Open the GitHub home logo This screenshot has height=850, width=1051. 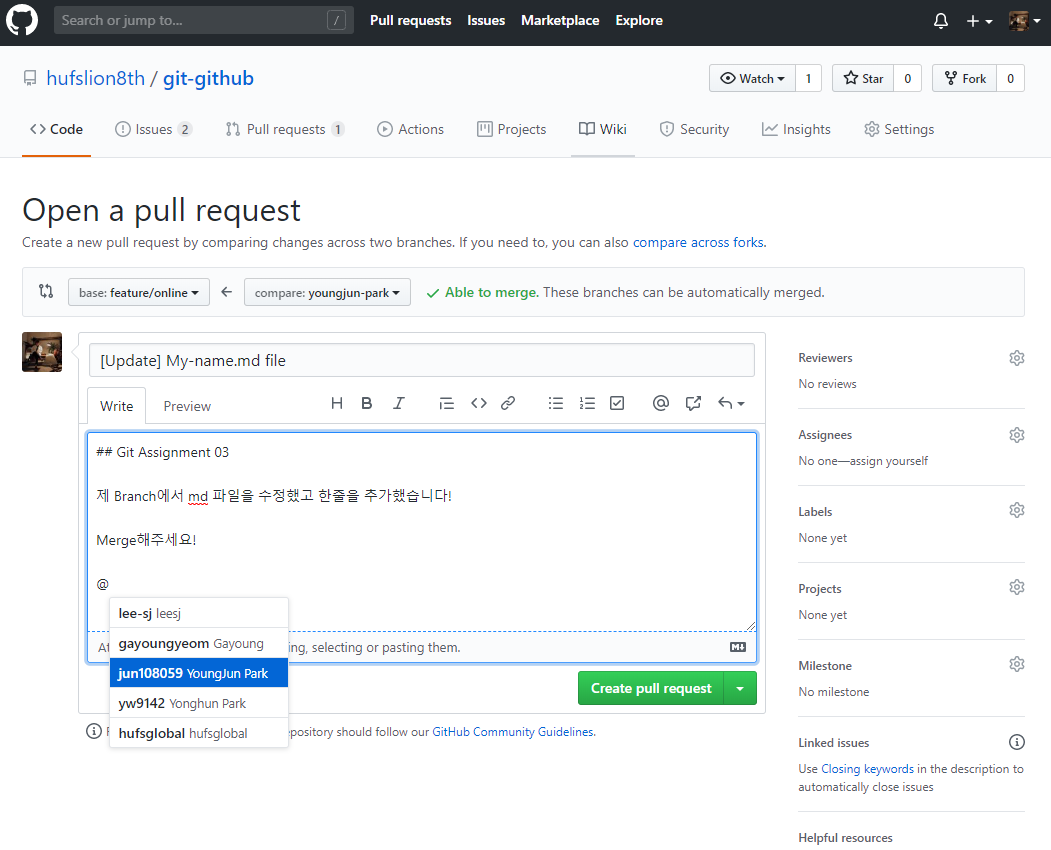(x=21, y=20)
